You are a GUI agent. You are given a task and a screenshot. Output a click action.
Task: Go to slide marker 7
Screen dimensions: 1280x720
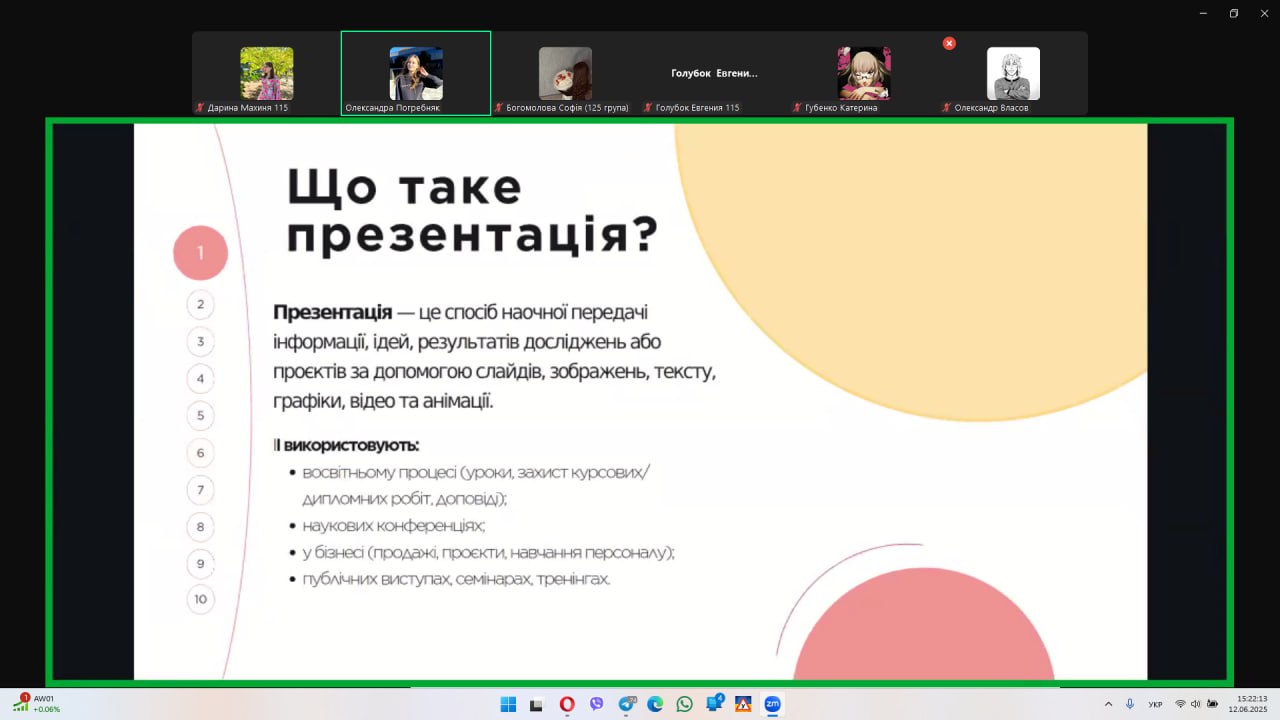tap(200, 489)
